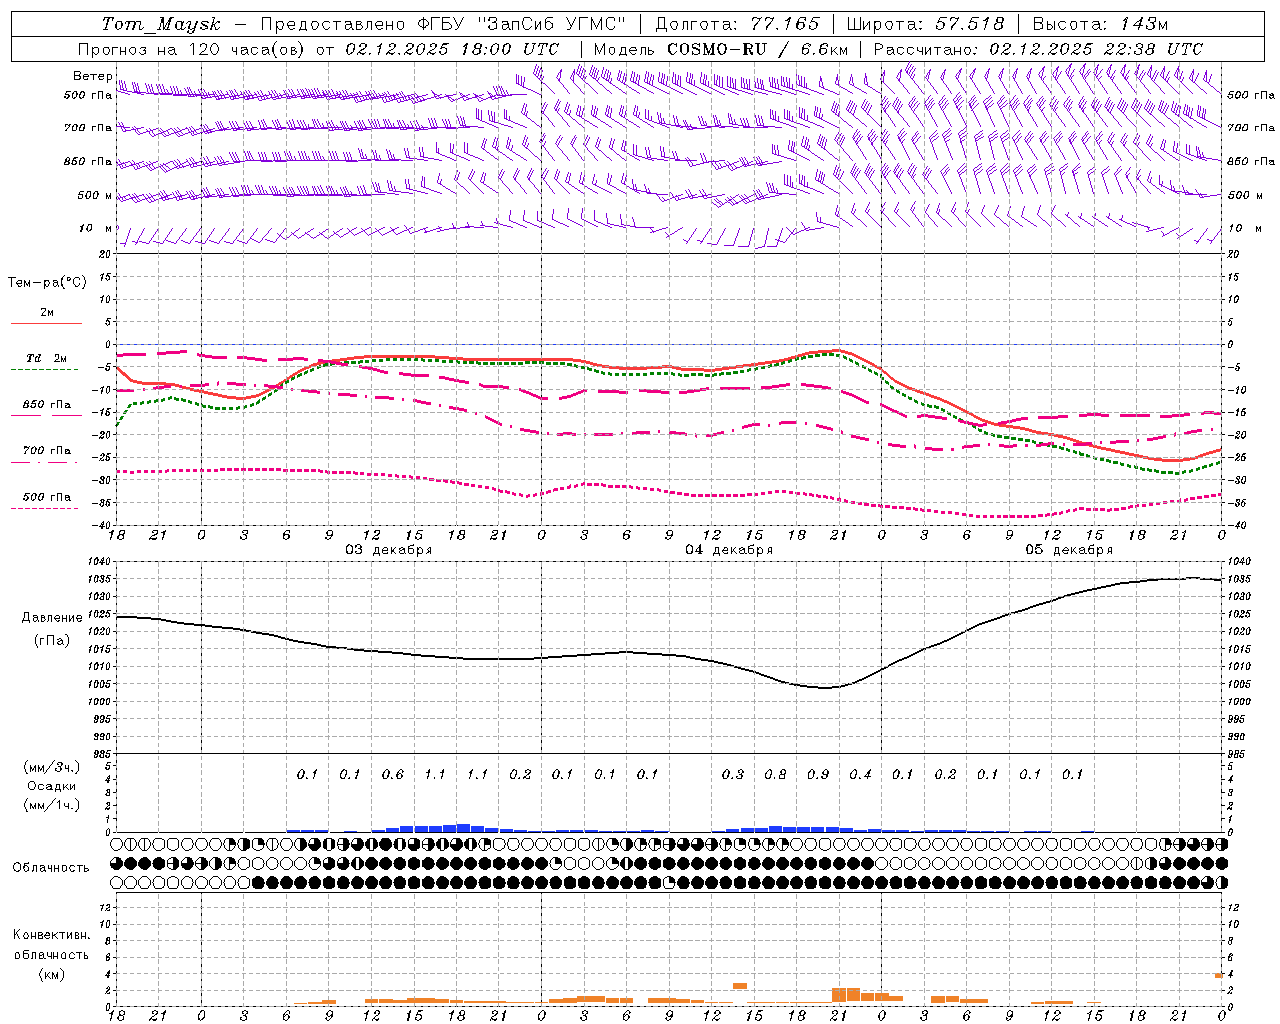Image resolution: width=1280 pixels, height=1024 pixels.
Task: Select the provider text ФГБУ "ЗапСиб УГМС"
Action: (520, 24)
